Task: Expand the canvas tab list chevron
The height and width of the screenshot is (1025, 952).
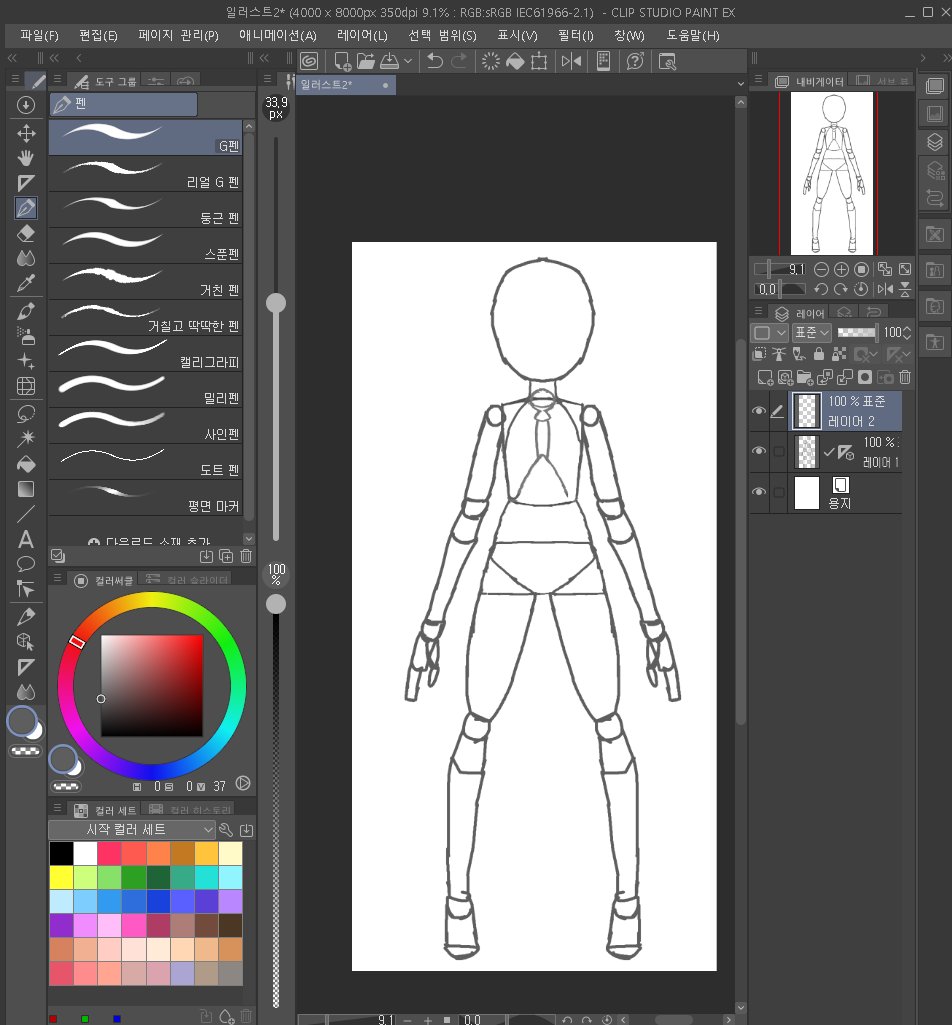Action: pos(741,84)
